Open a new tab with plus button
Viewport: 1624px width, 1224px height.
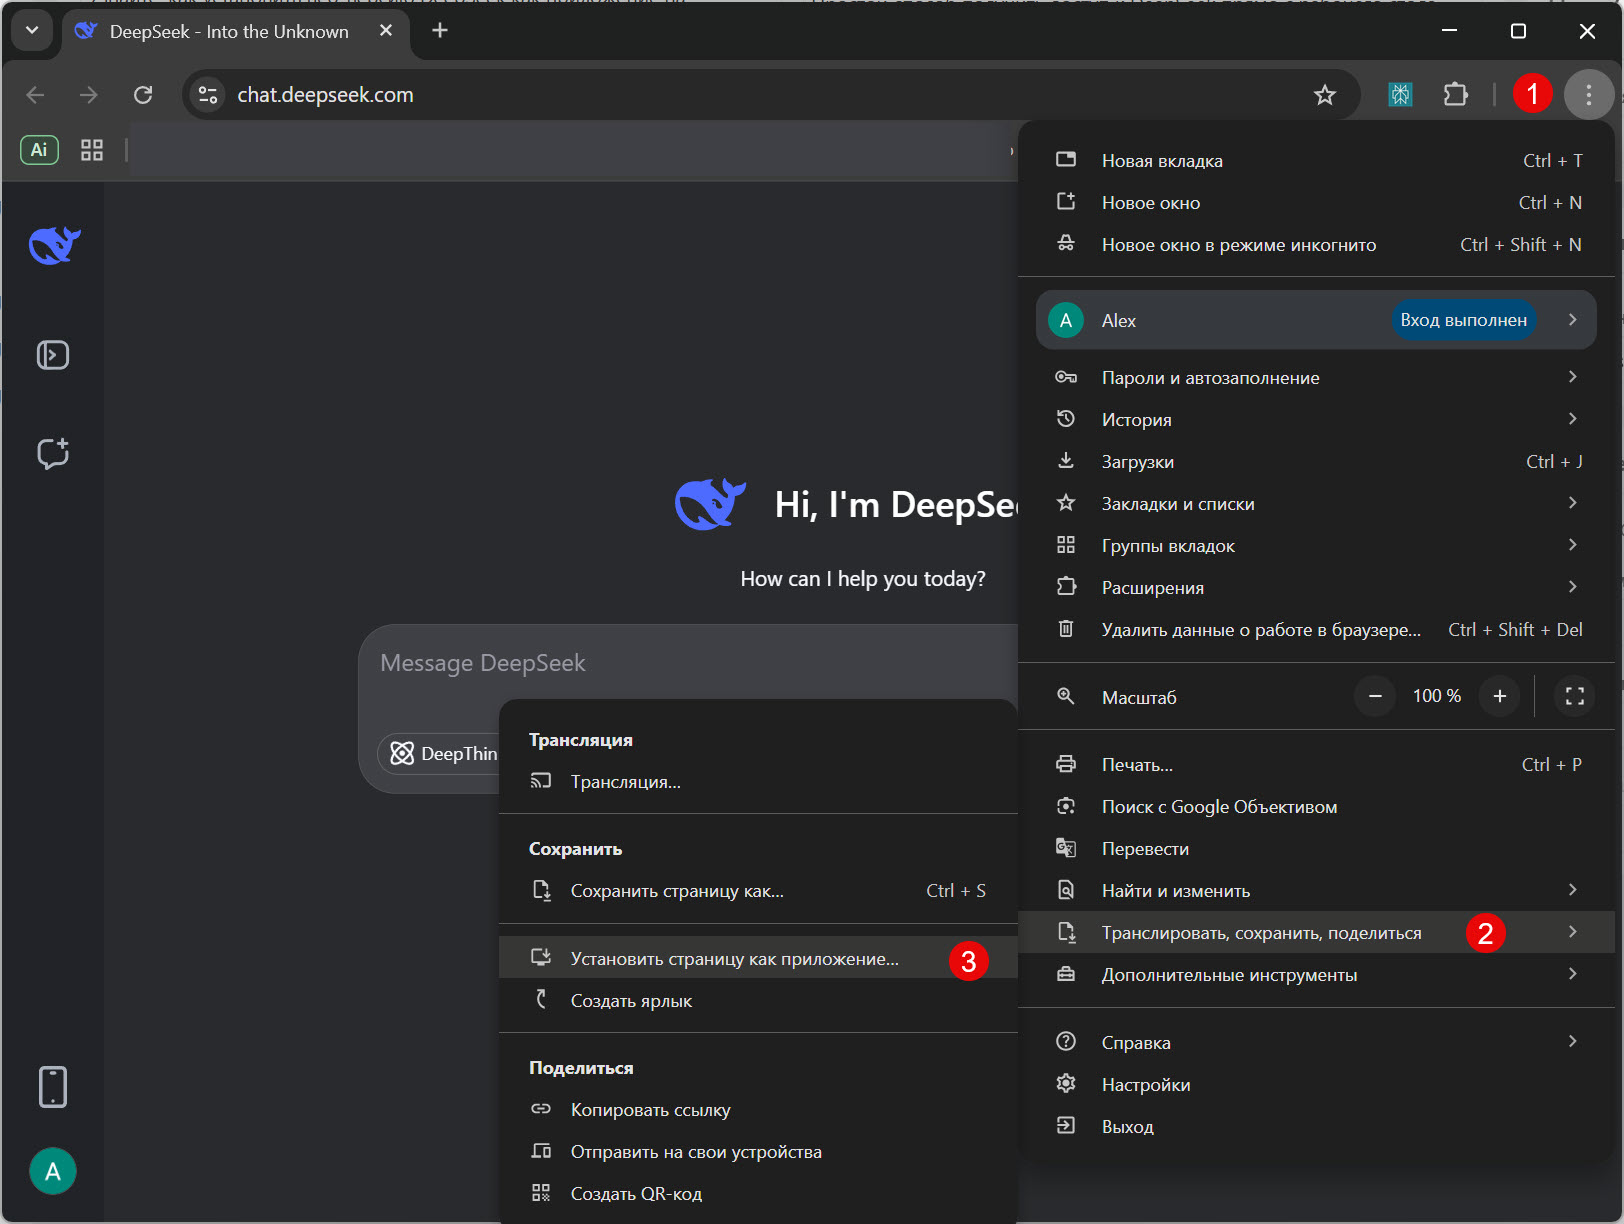(x=440, y=30)
